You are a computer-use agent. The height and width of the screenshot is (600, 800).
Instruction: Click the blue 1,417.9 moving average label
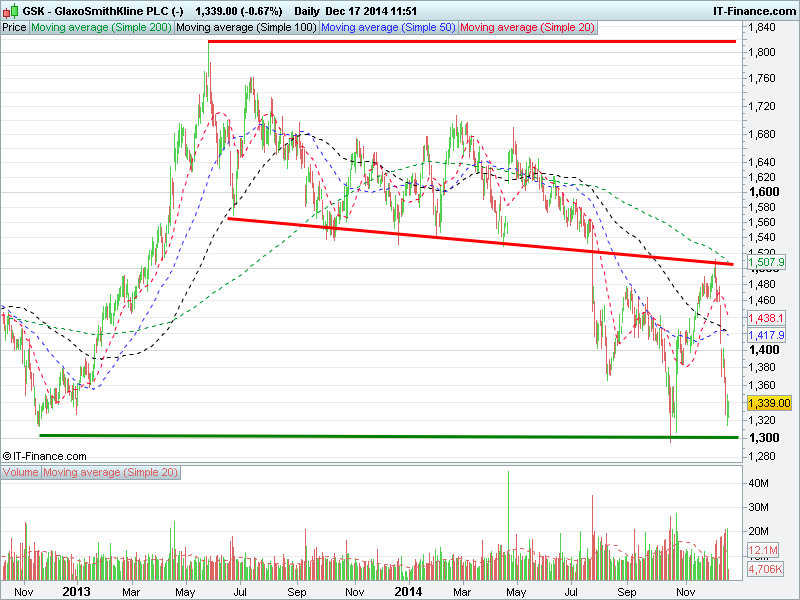tap(766, 335)
